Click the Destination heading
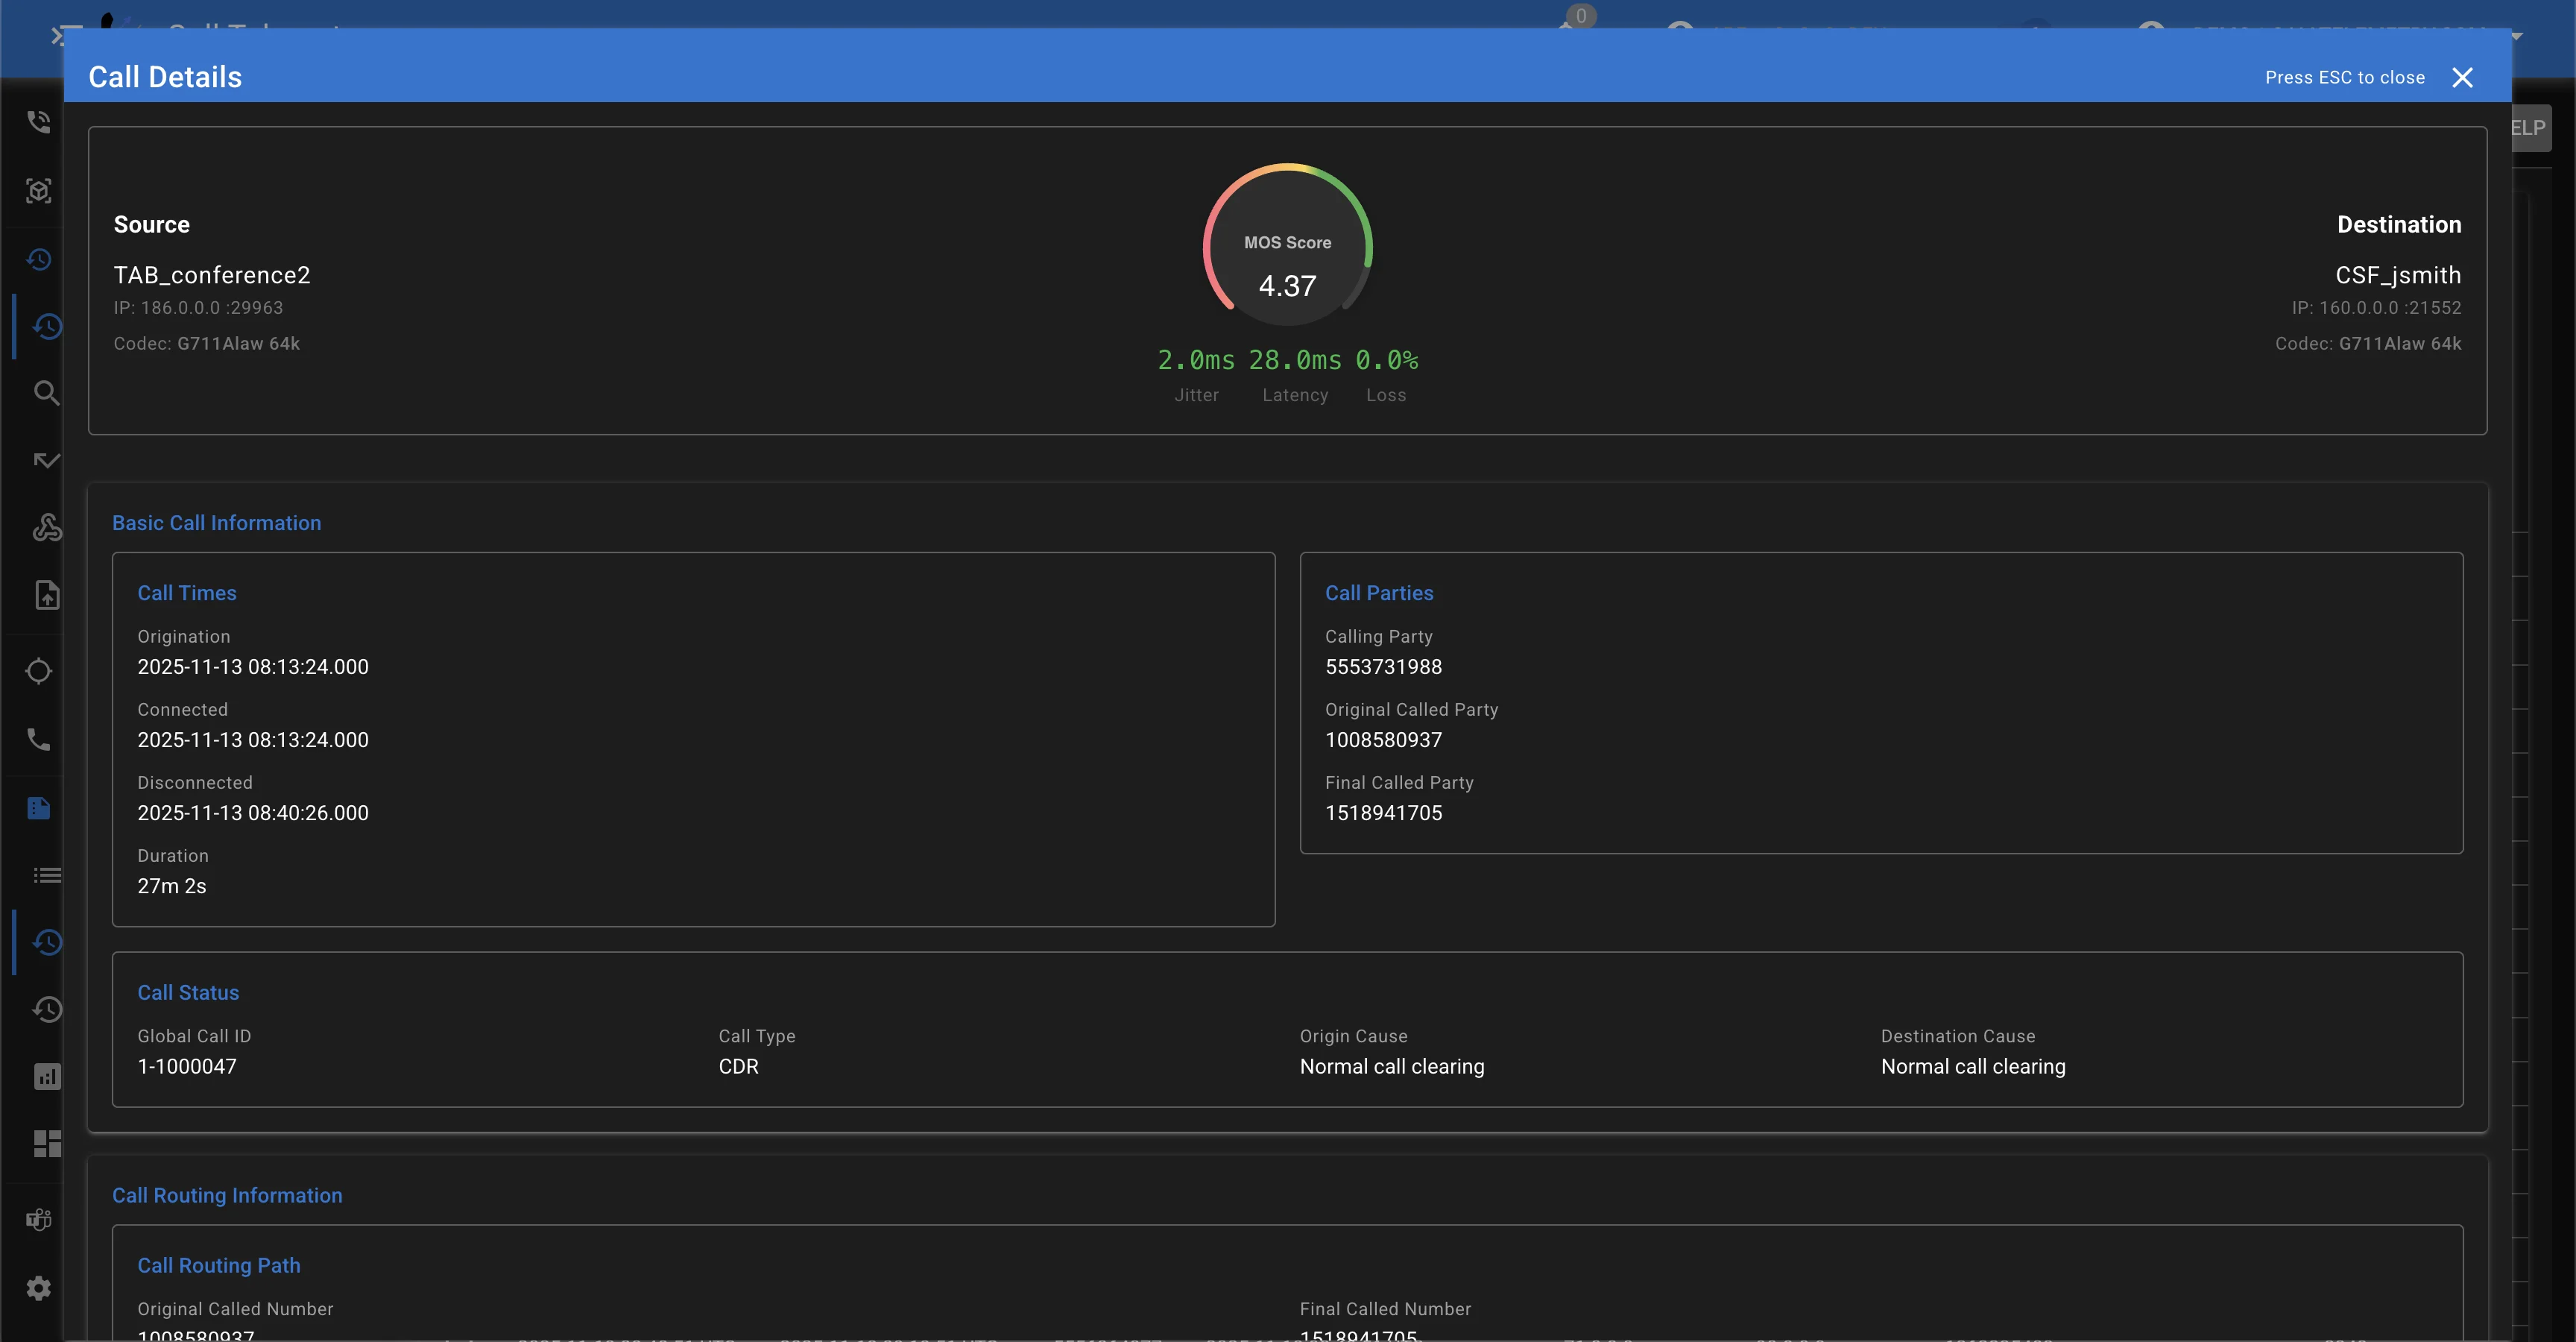2576x1342 pixels. pos(2399,225)
